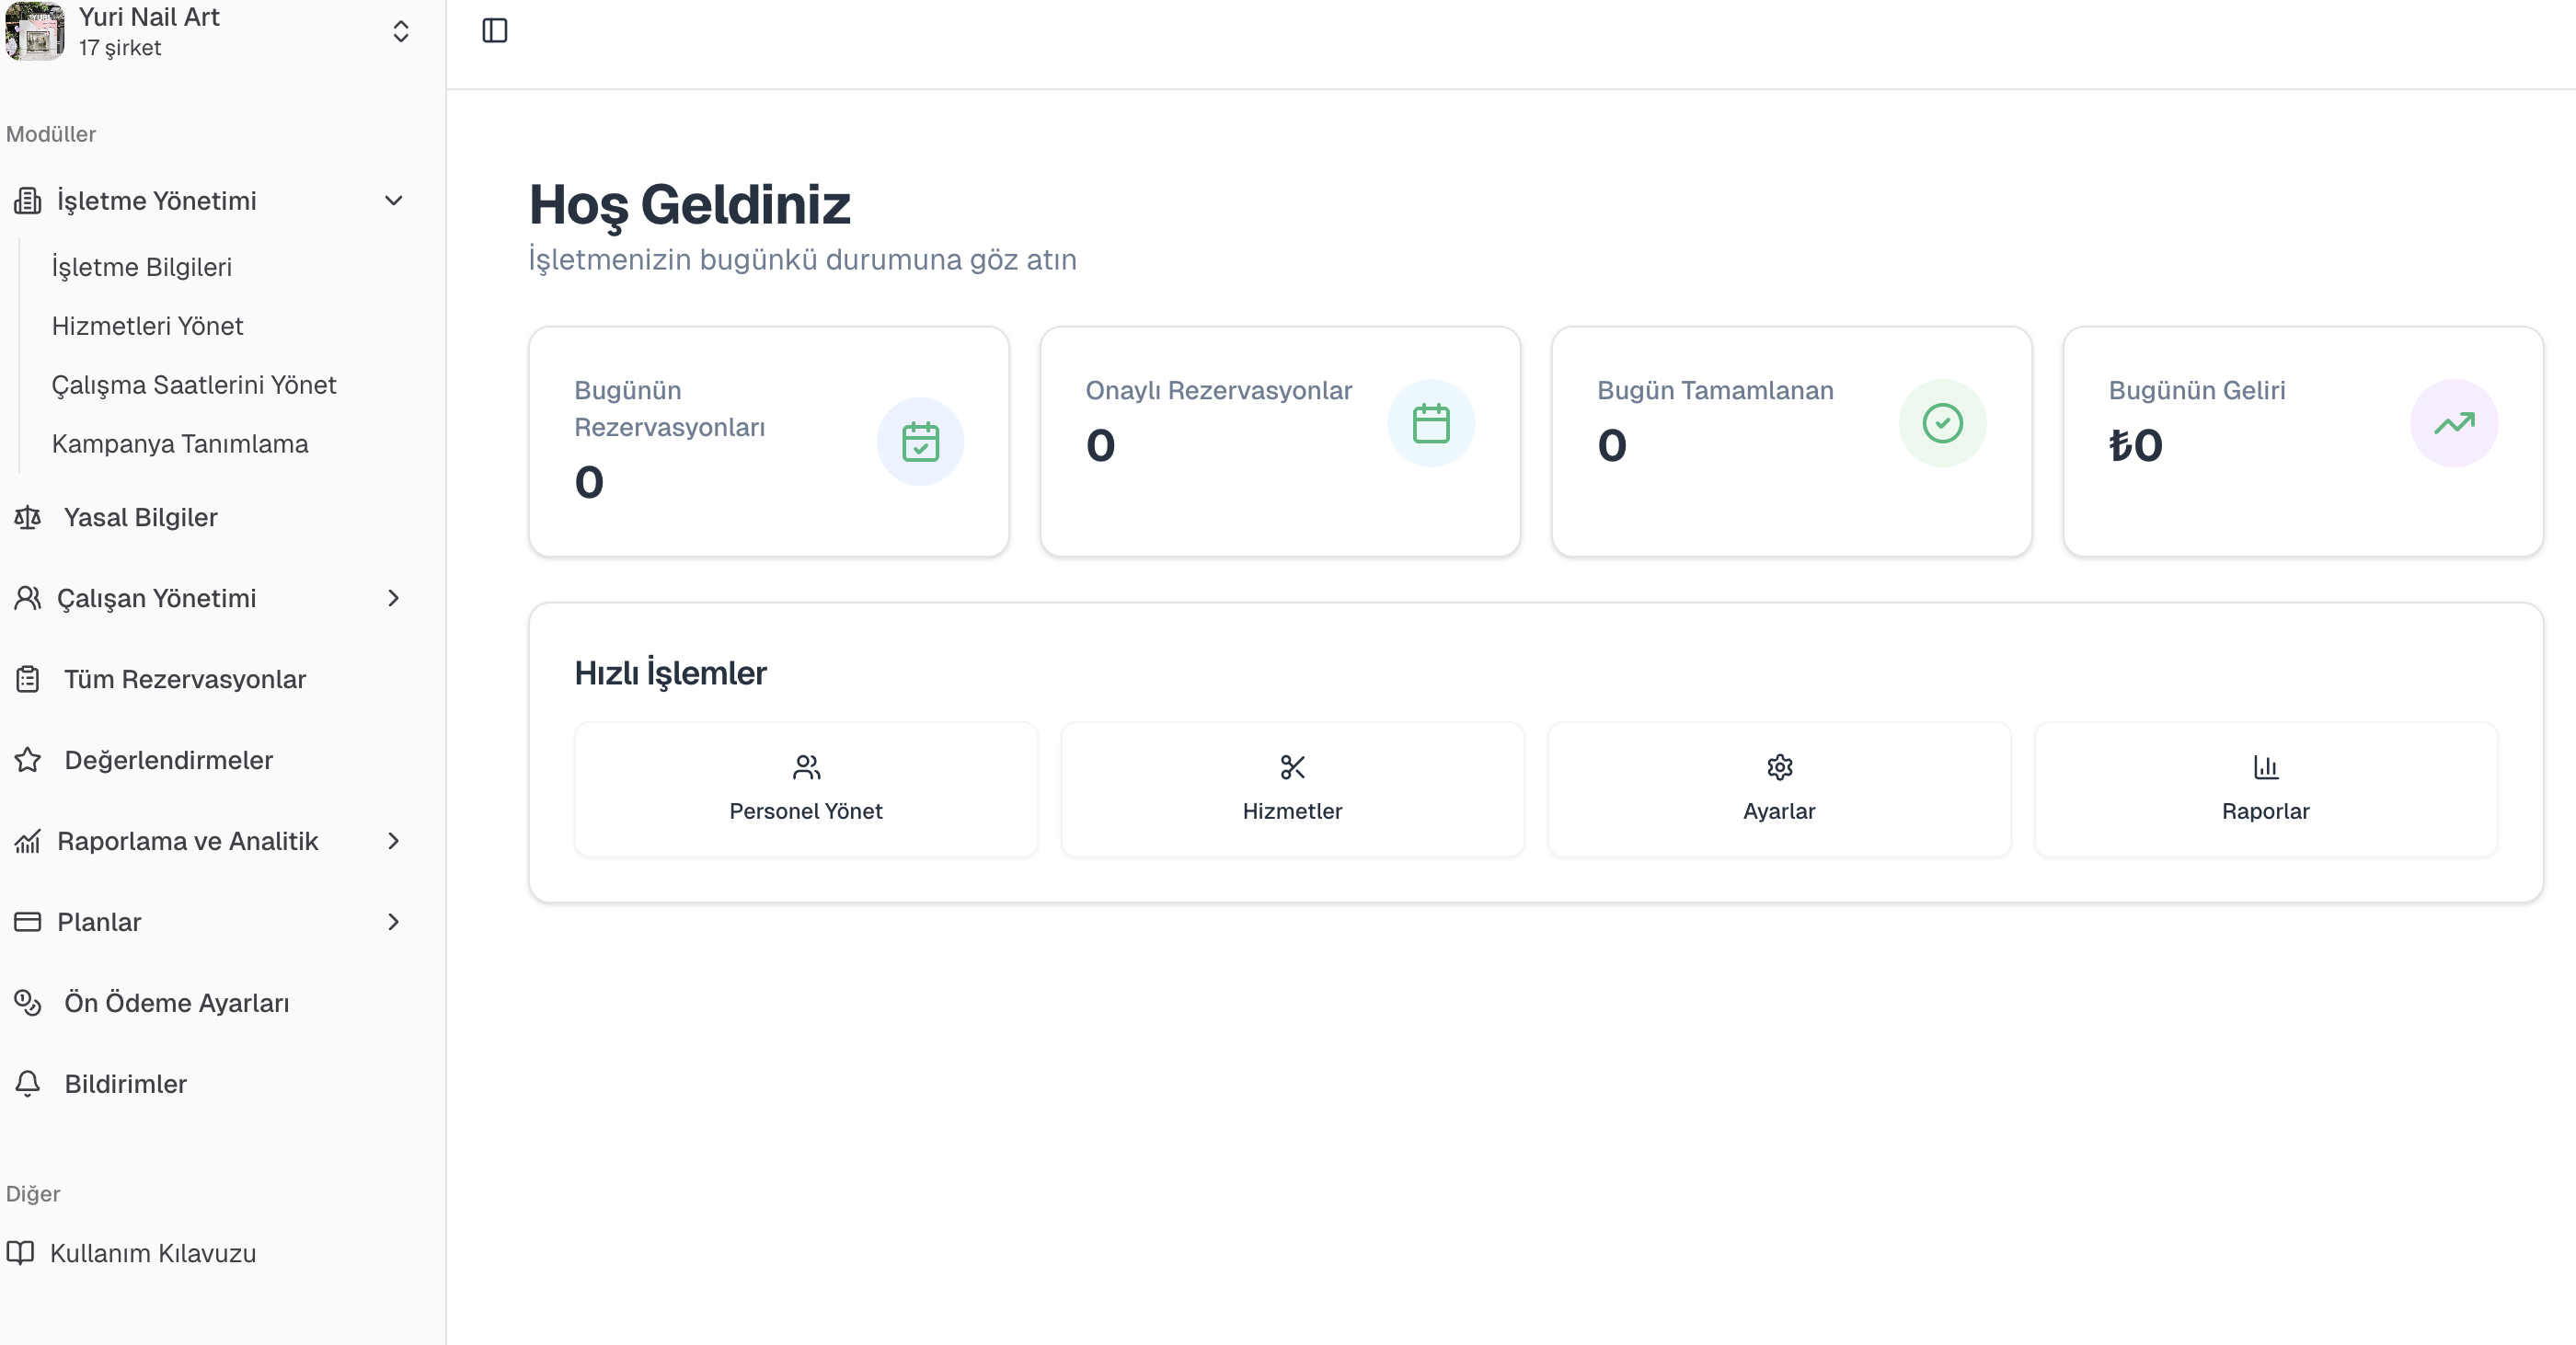The width and height of the screenshot is (2576, 1345).
Task: Open the Yuri Nail Art company switcher
Action: [x=400, y=31]
